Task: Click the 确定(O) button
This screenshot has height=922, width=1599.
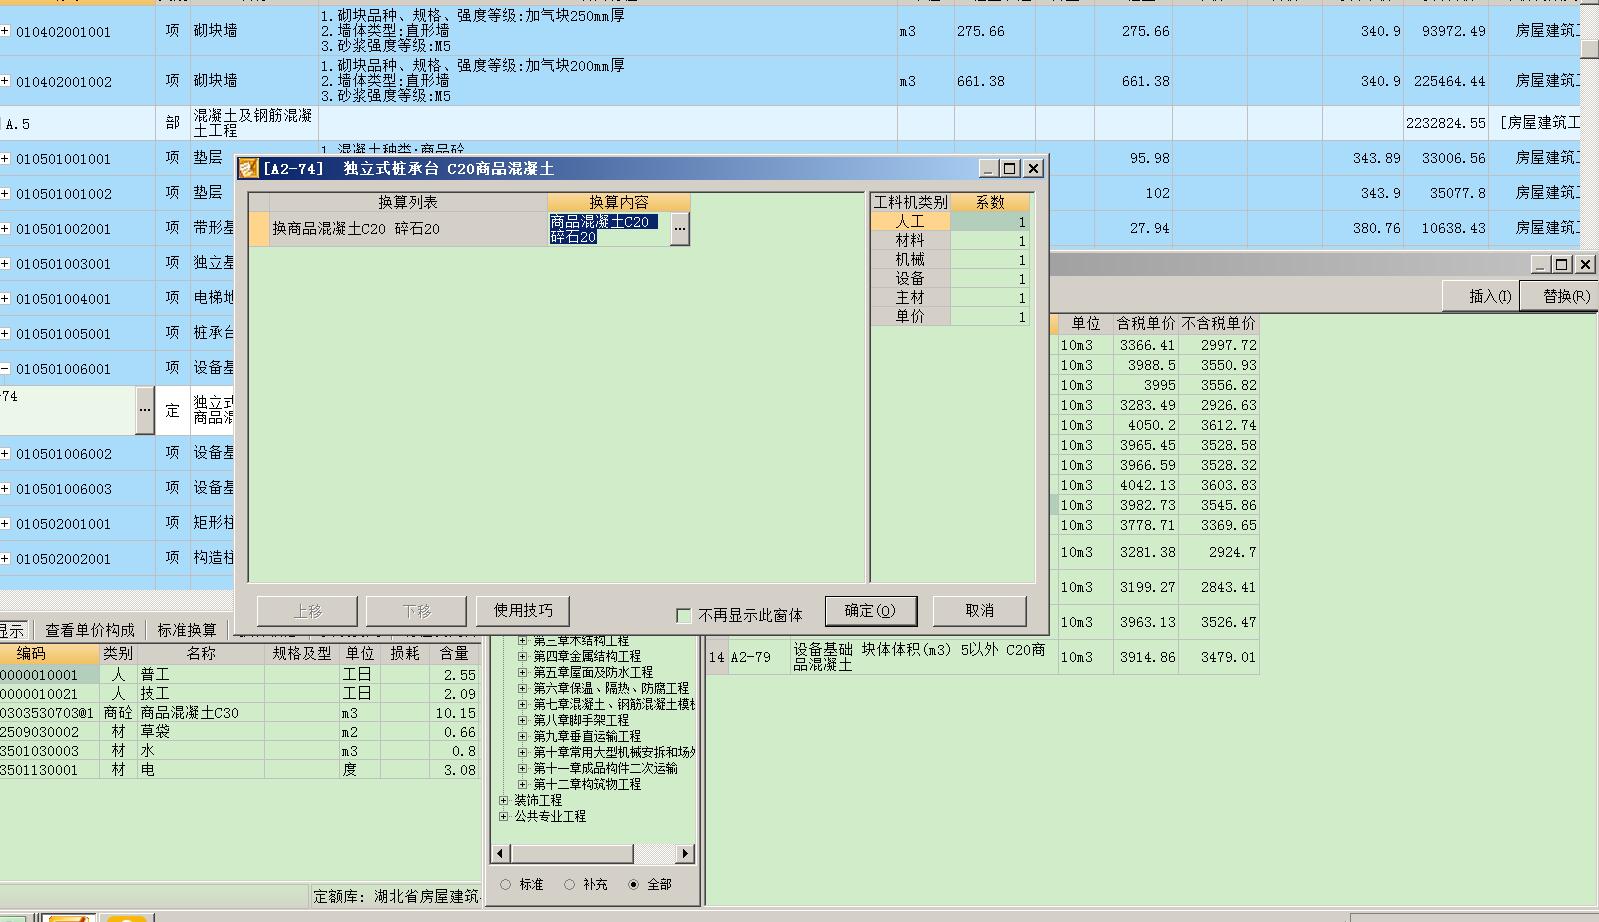Action: (x=870, y=610)
